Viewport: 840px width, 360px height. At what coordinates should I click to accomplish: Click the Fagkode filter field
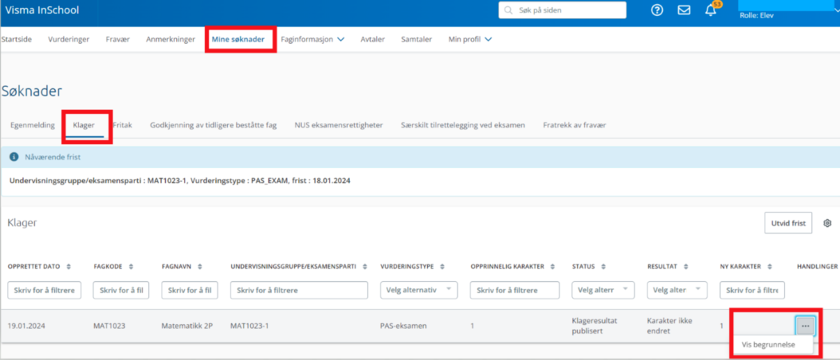tap(121, 290)
